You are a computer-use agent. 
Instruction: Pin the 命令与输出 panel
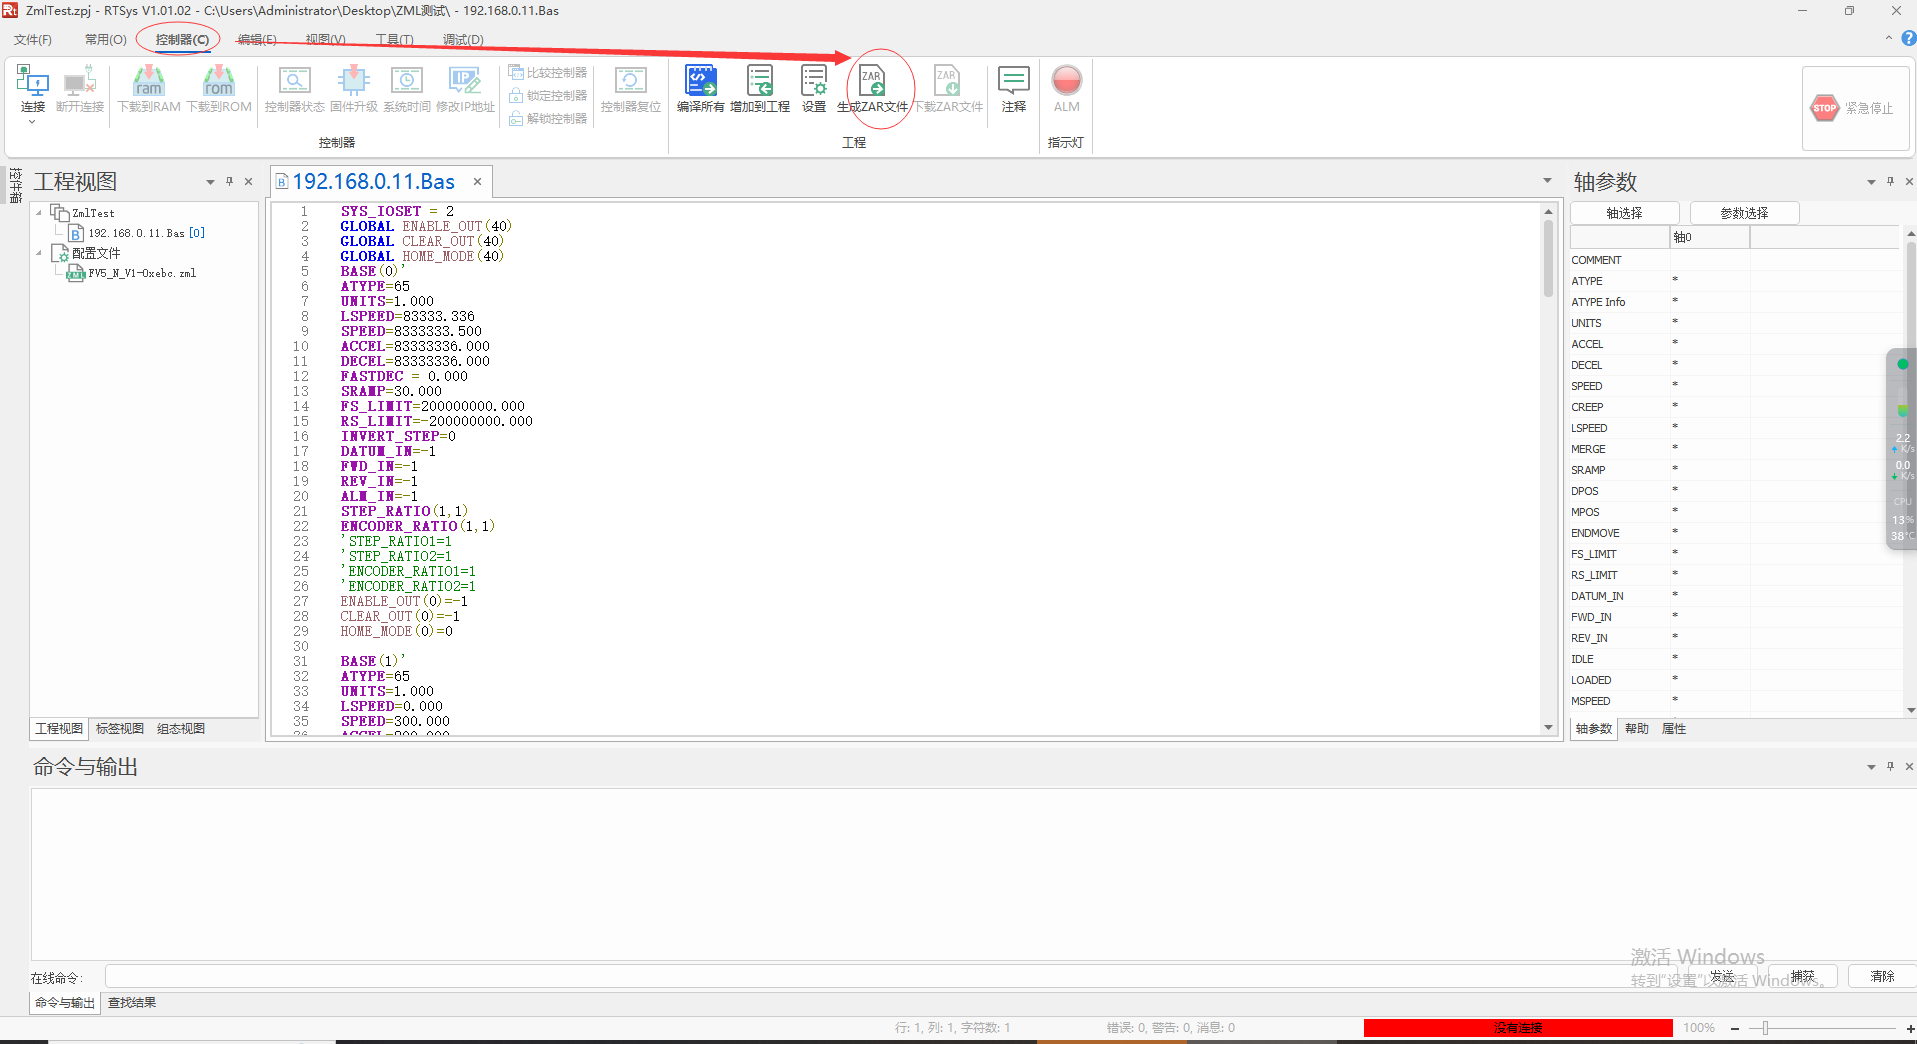tap(1890, 766)
